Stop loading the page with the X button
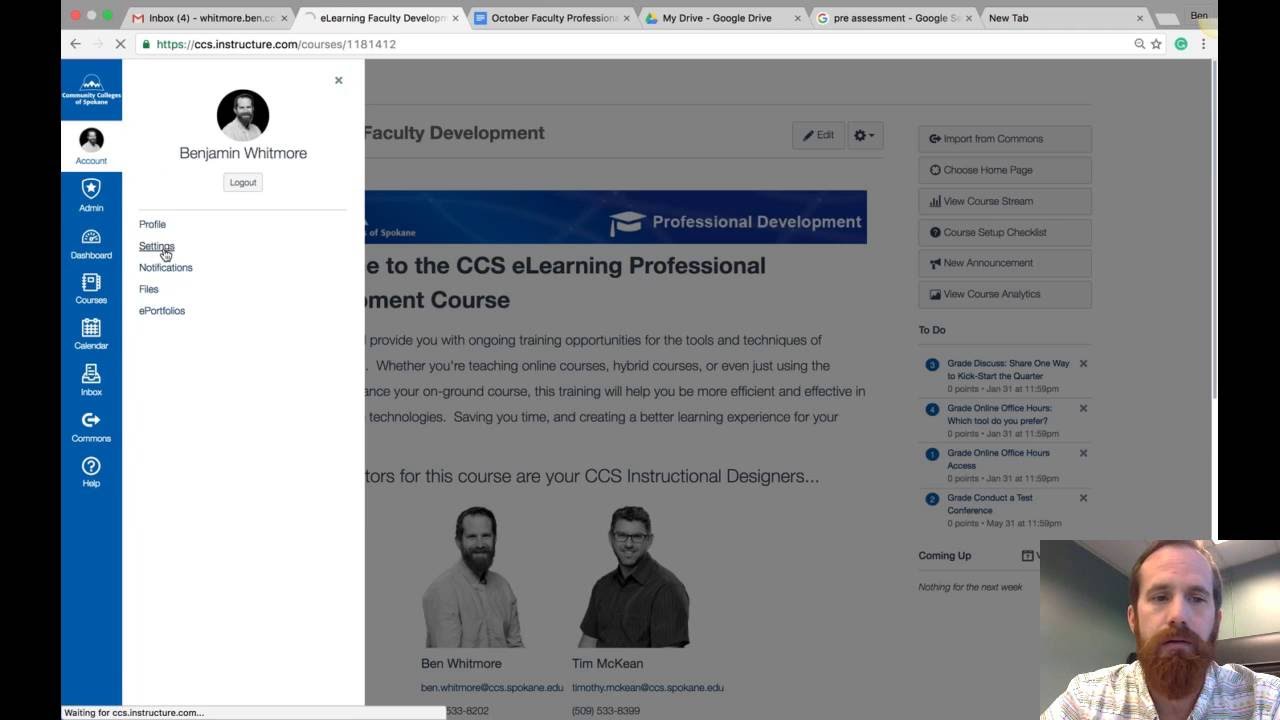Image resolution: width=1280 pixels, height=720 pixels. click(120, 44)
